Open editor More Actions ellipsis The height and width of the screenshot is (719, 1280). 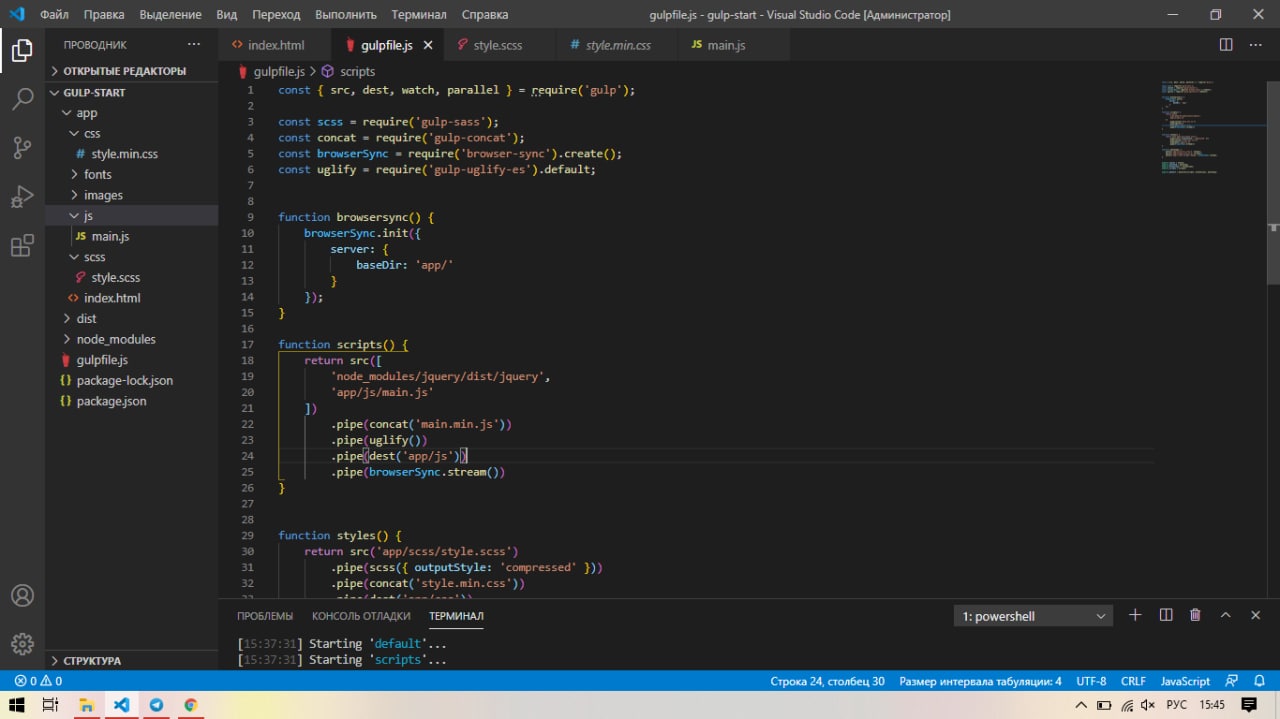(1256, 45)
